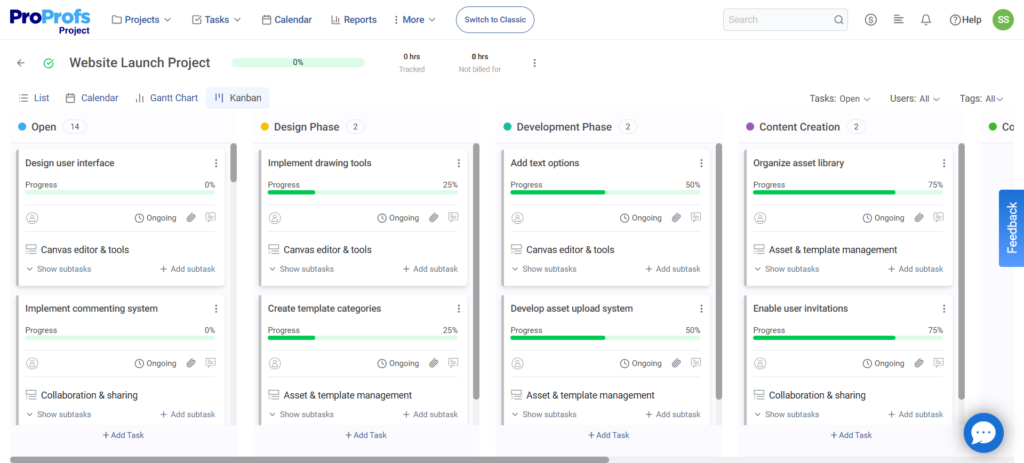Click the Open column vertical scrollbar
The image size is (1024, 463).
pyautogui.click(x=233, y=163)
